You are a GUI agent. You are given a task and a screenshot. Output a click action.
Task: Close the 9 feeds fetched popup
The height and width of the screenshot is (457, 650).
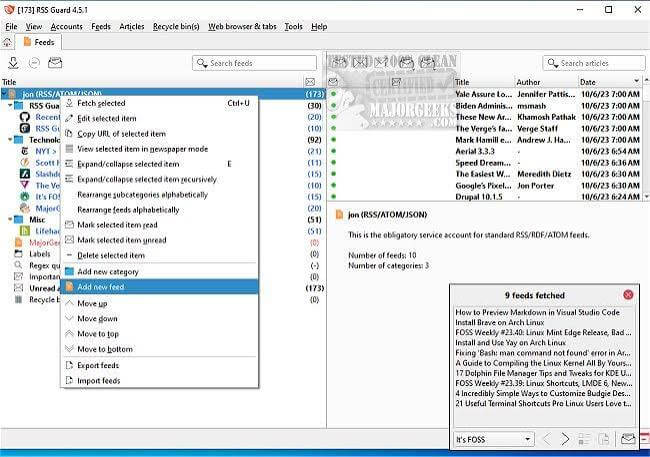pos(628,295)
